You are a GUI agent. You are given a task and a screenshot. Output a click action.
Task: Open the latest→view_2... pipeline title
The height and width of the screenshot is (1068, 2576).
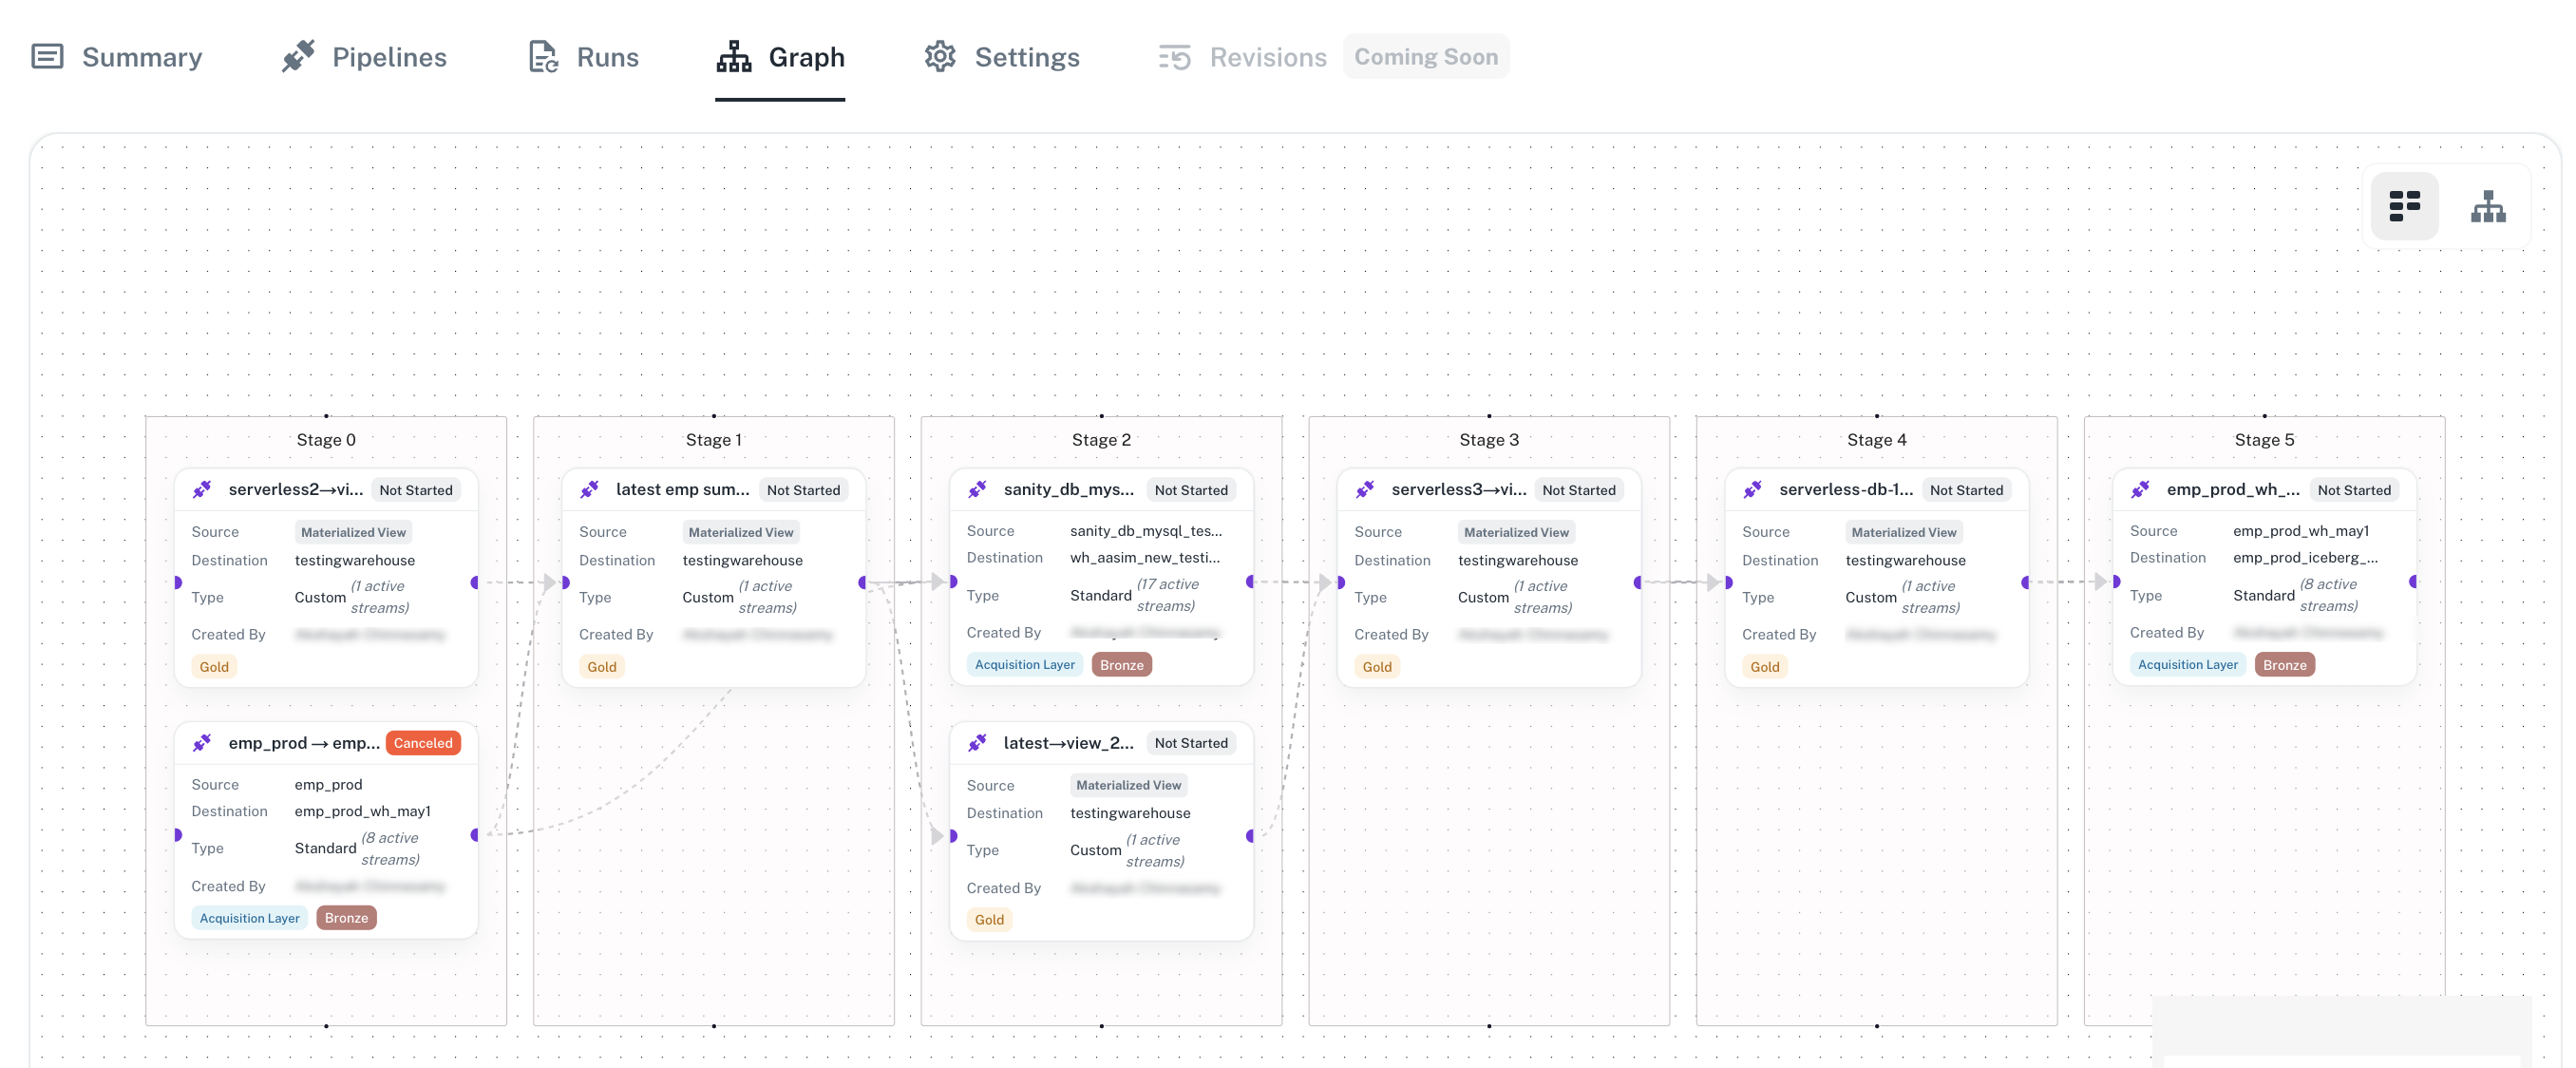pyautogui.click(x=1069, y=743)
